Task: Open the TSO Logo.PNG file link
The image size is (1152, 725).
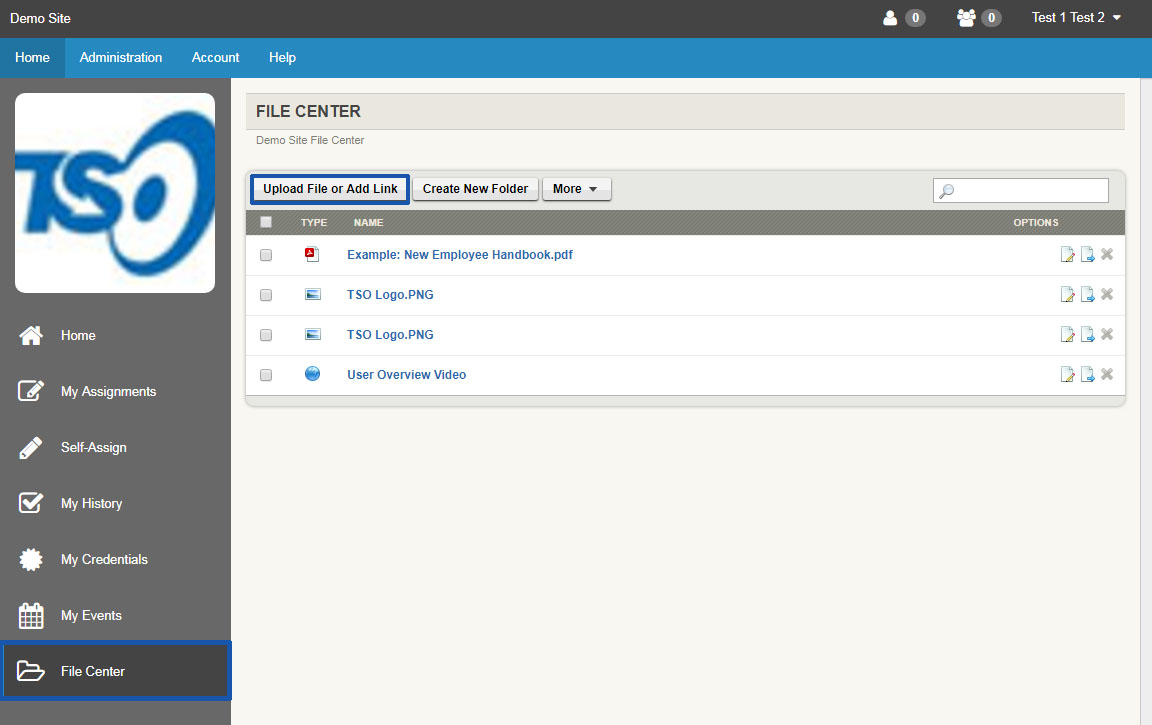Action: [x=389, y=294]
